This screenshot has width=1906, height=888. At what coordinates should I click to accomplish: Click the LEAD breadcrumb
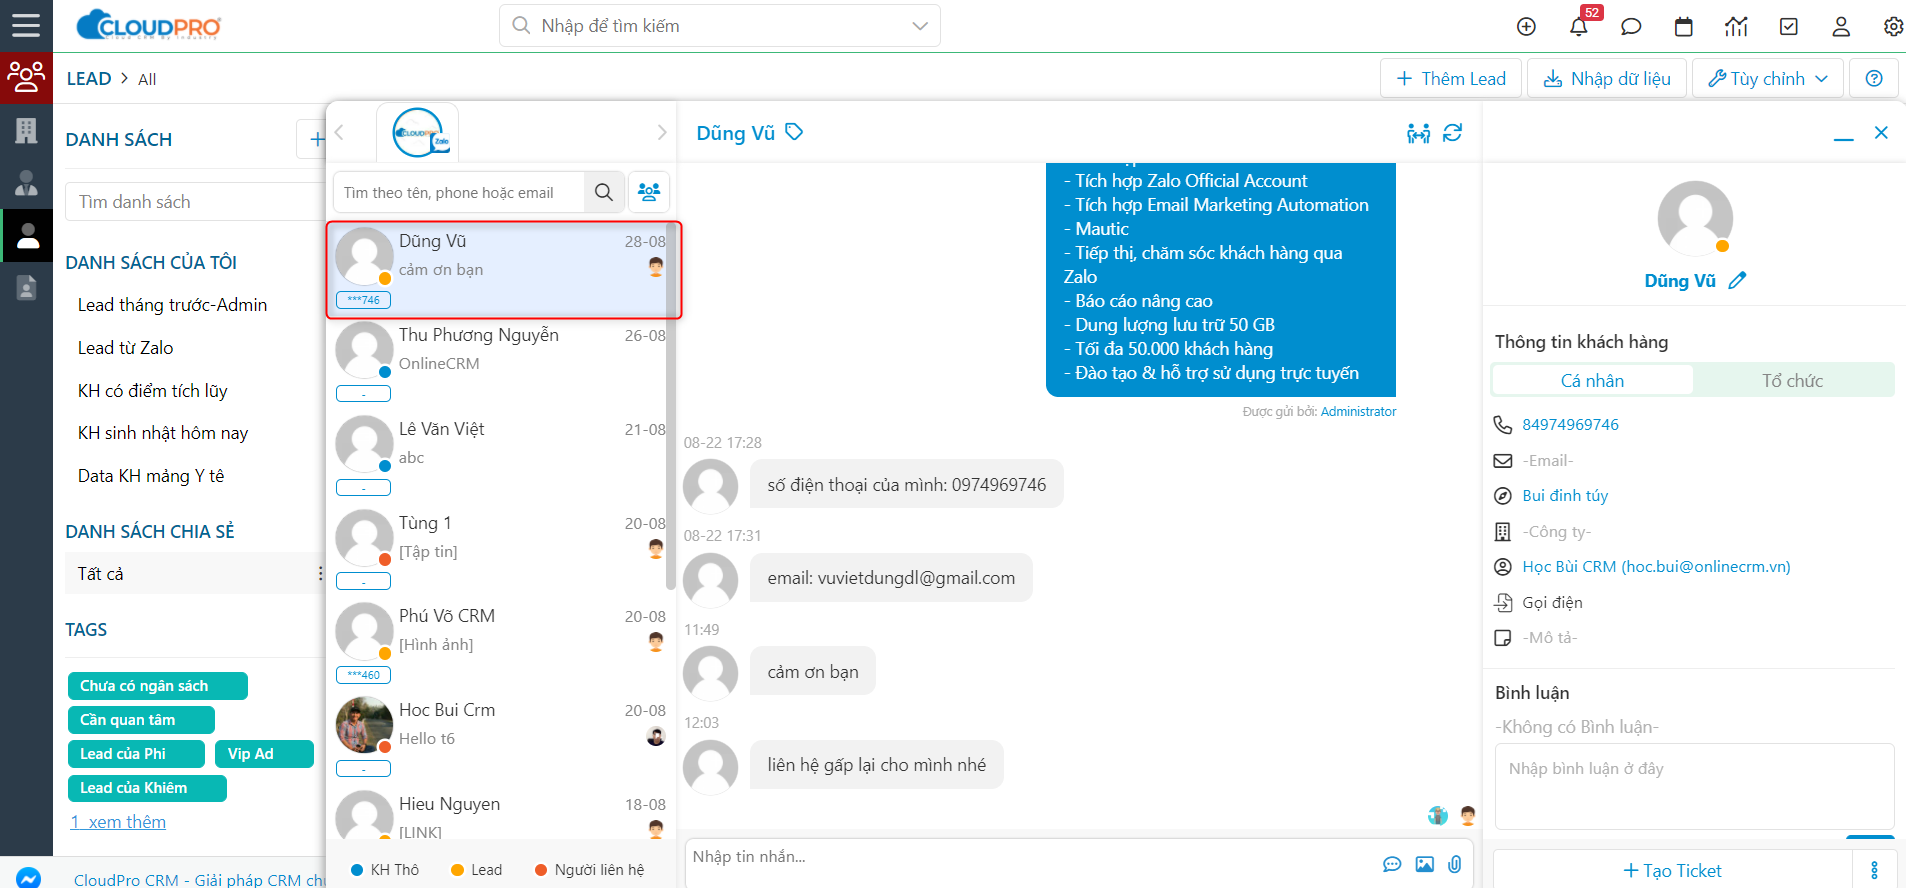click(89, 78)
